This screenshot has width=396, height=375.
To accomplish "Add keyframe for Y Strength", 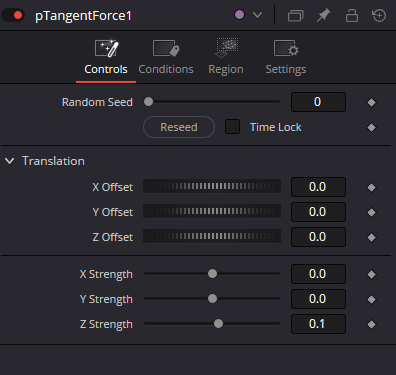I will tap(371, 299).
